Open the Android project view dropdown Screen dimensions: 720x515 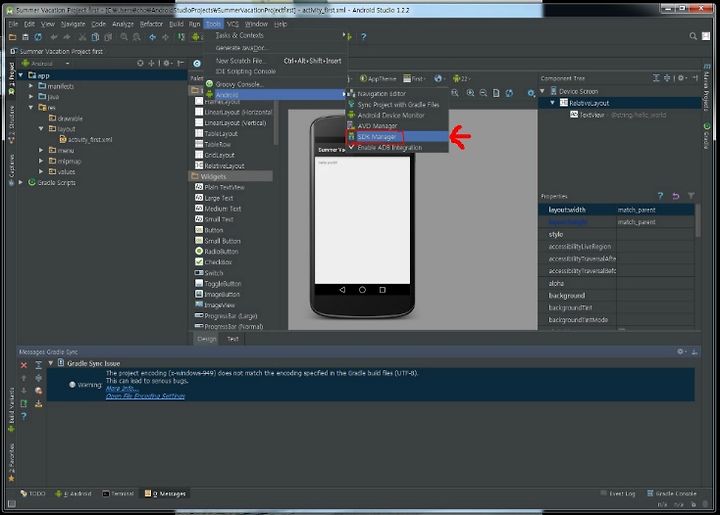45,63
